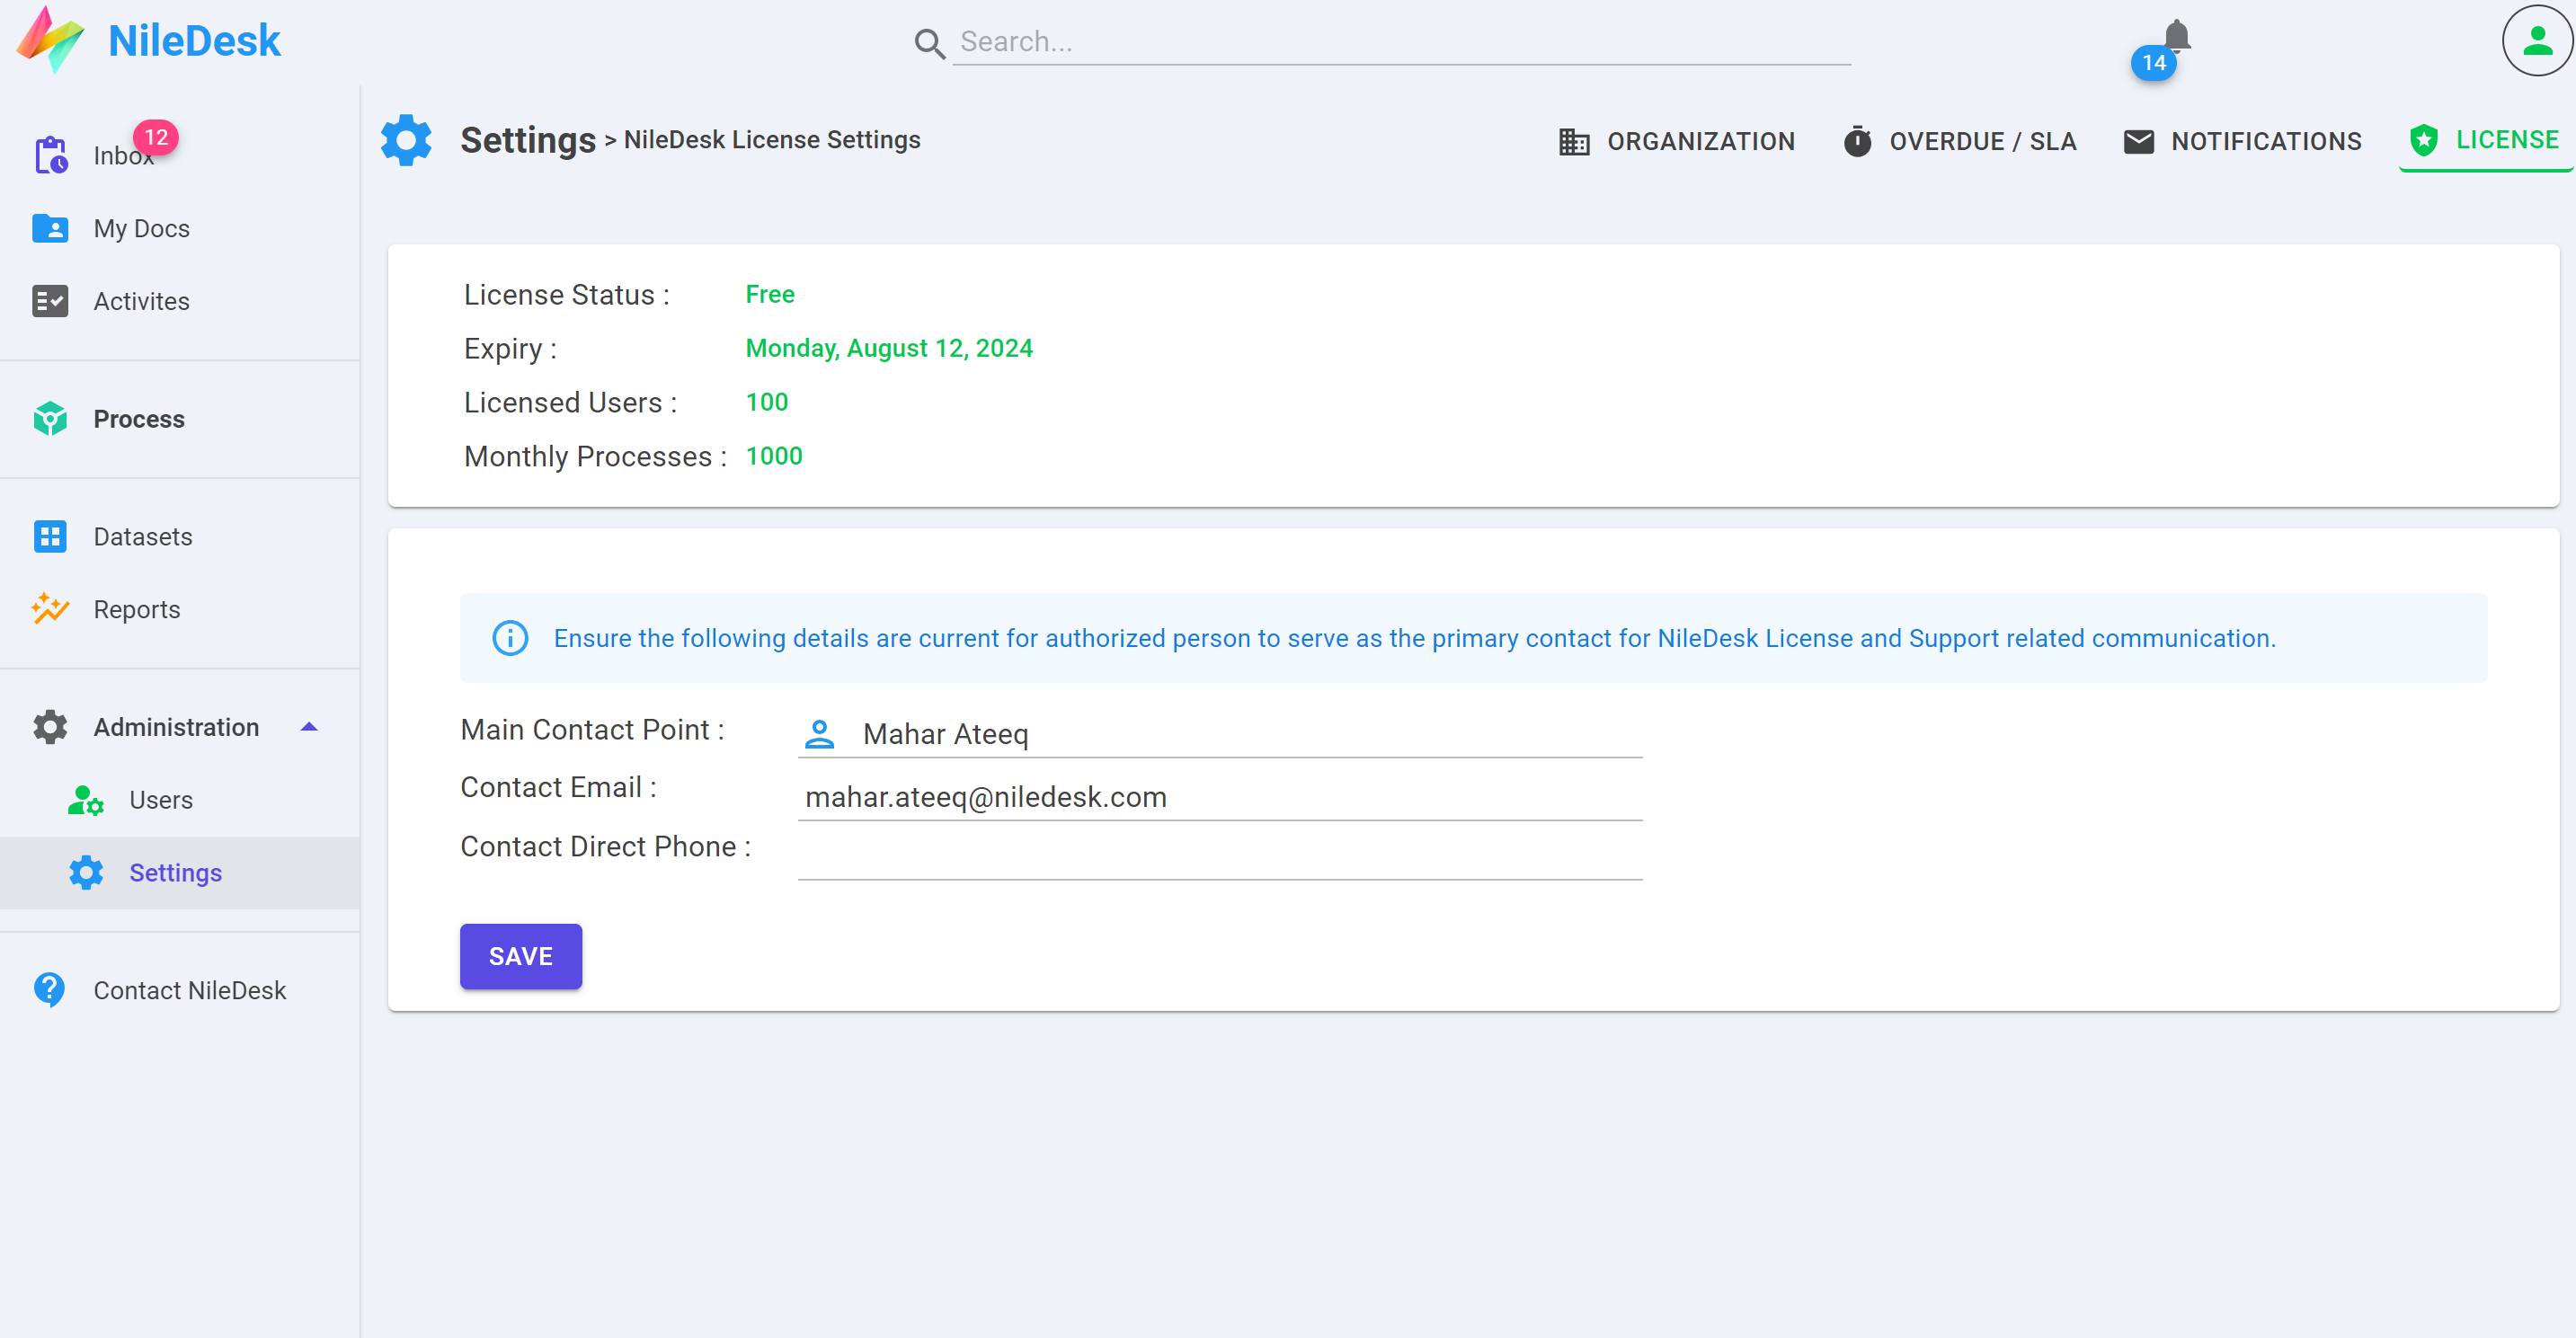This screenshot has height=1338, width=2576.
Task: Click the Process cube icon
Action: pos(50,419)
